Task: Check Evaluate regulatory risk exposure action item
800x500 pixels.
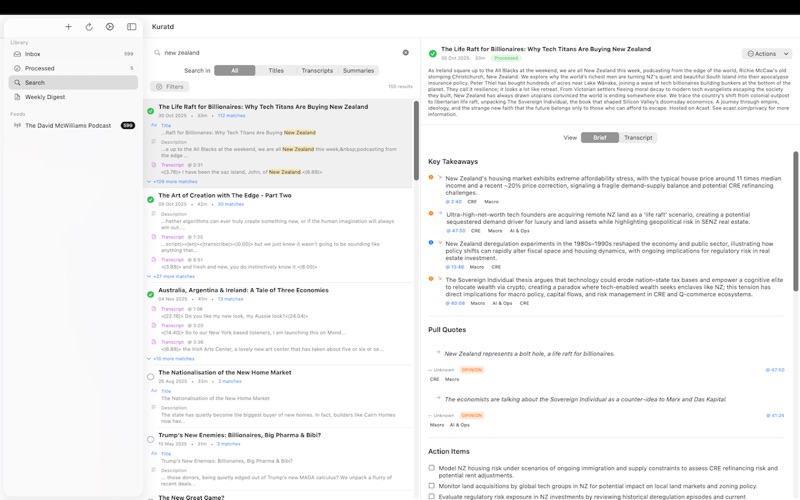Action: [432, 496]
